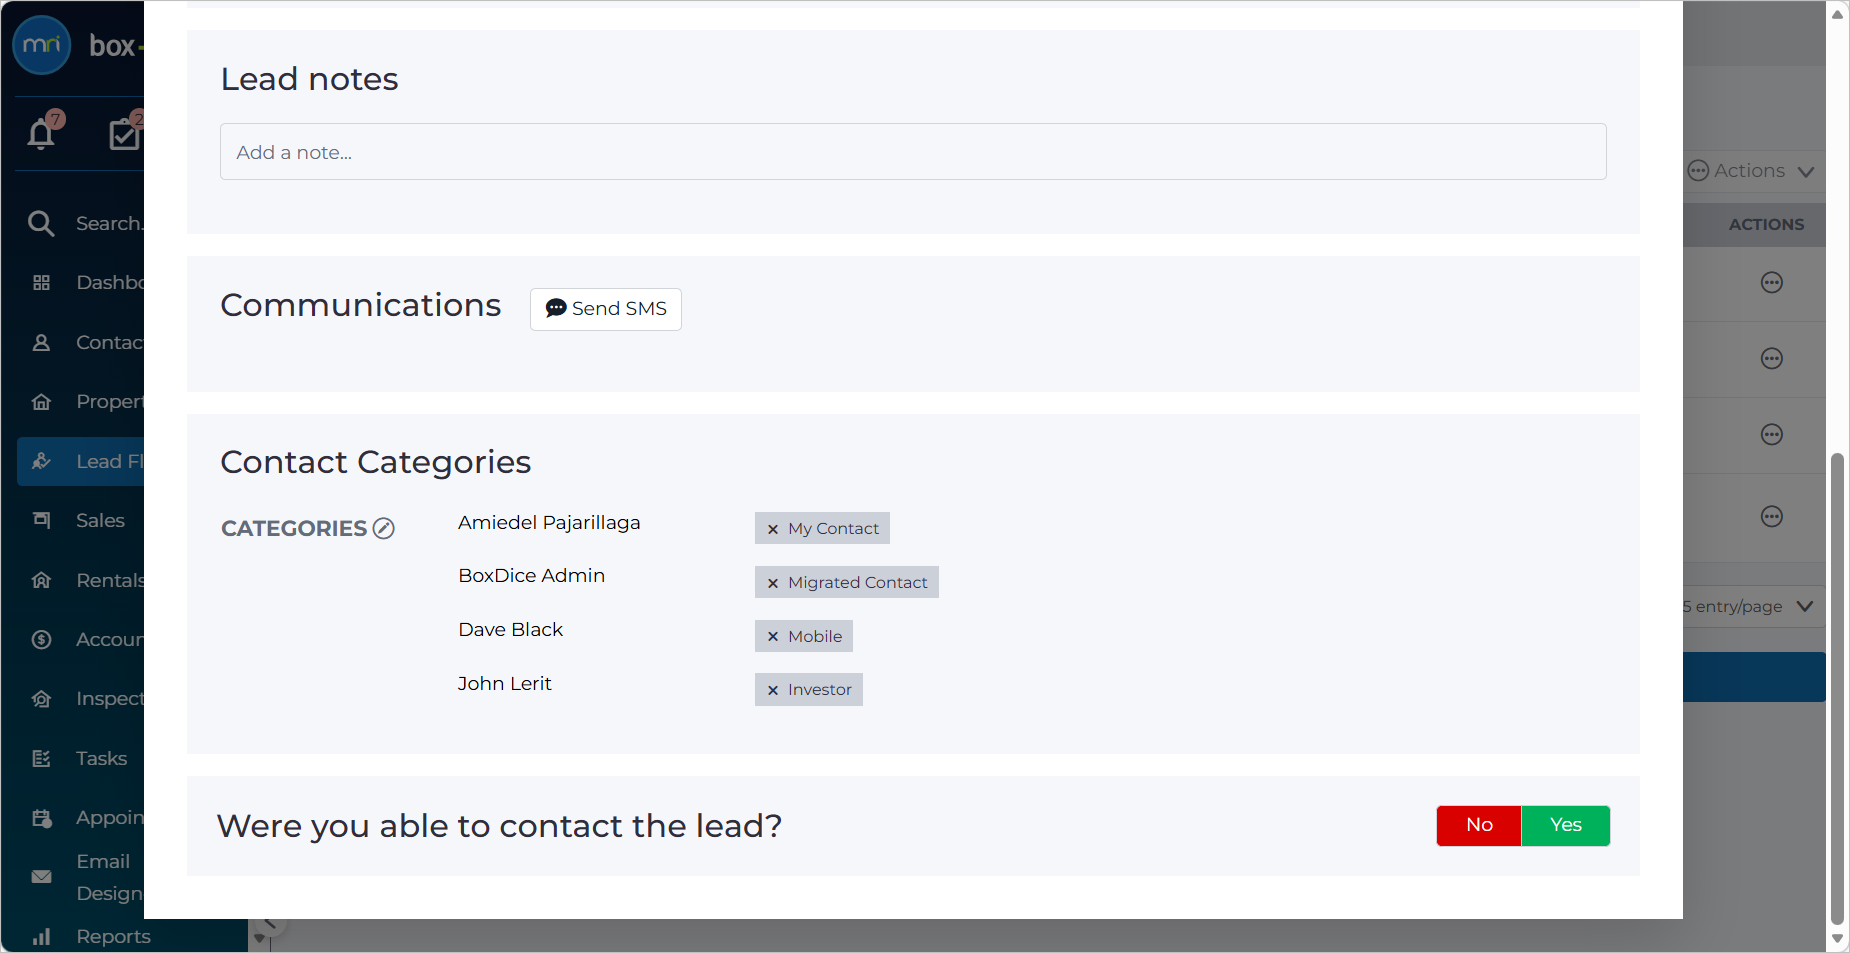1850x953 pixels.
Task: Answer No to contacting the lead
Action: (1479, 825)
